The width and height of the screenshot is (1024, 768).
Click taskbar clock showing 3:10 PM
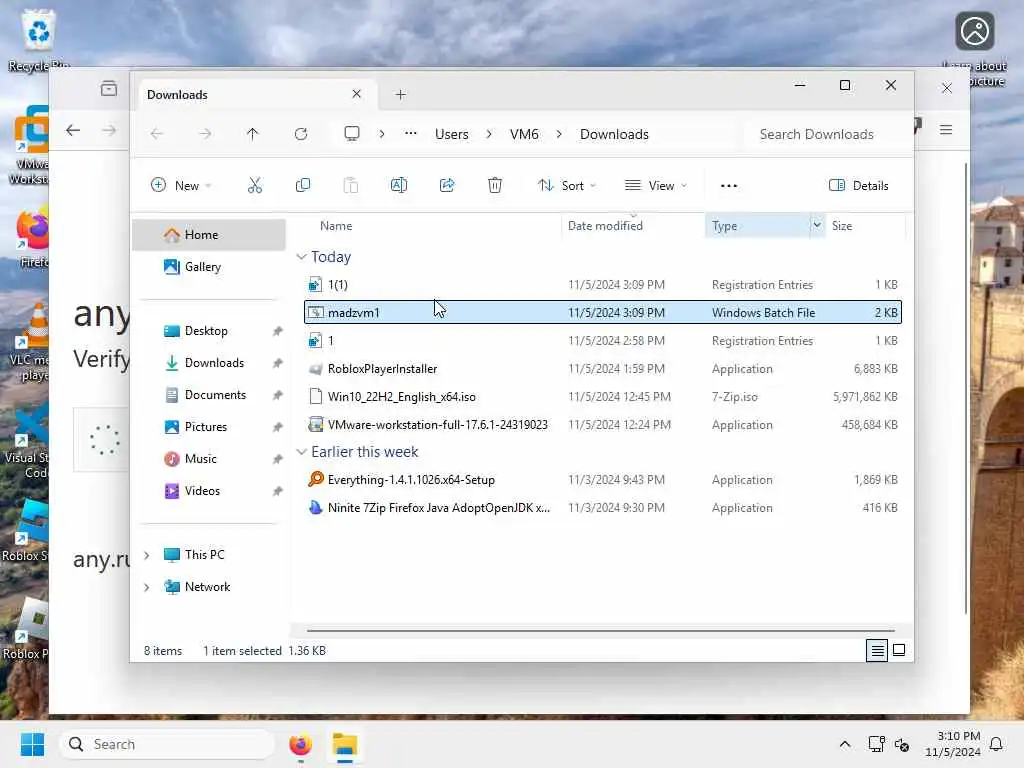(953, 744)
